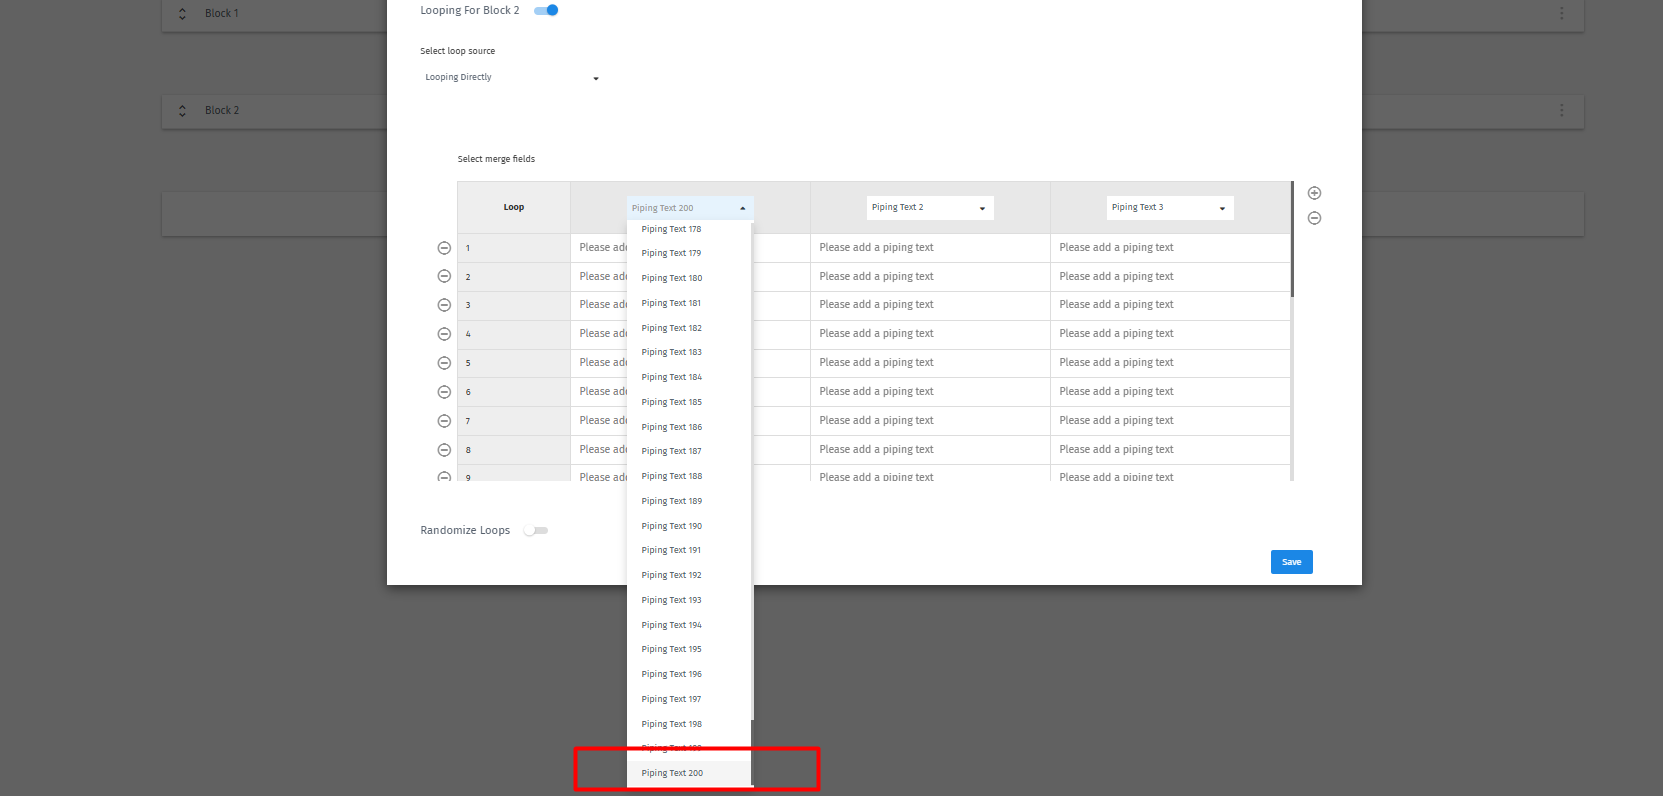Pick Piping Text 185 in dropdown
The height and width of the screenshot is (796, 1663).
pyautogui.click(x=689, y=402)
